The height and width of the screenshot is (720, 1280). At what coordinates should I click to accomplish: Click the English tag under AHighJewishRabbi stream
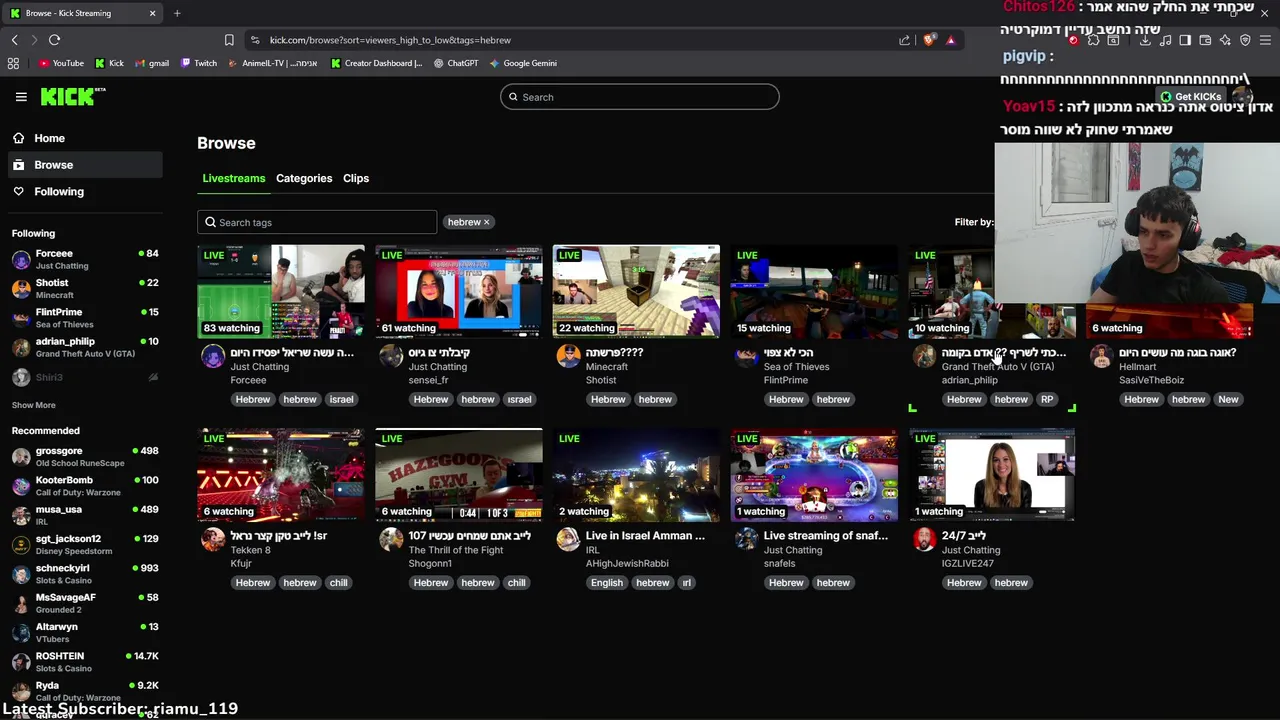(606, 583)
